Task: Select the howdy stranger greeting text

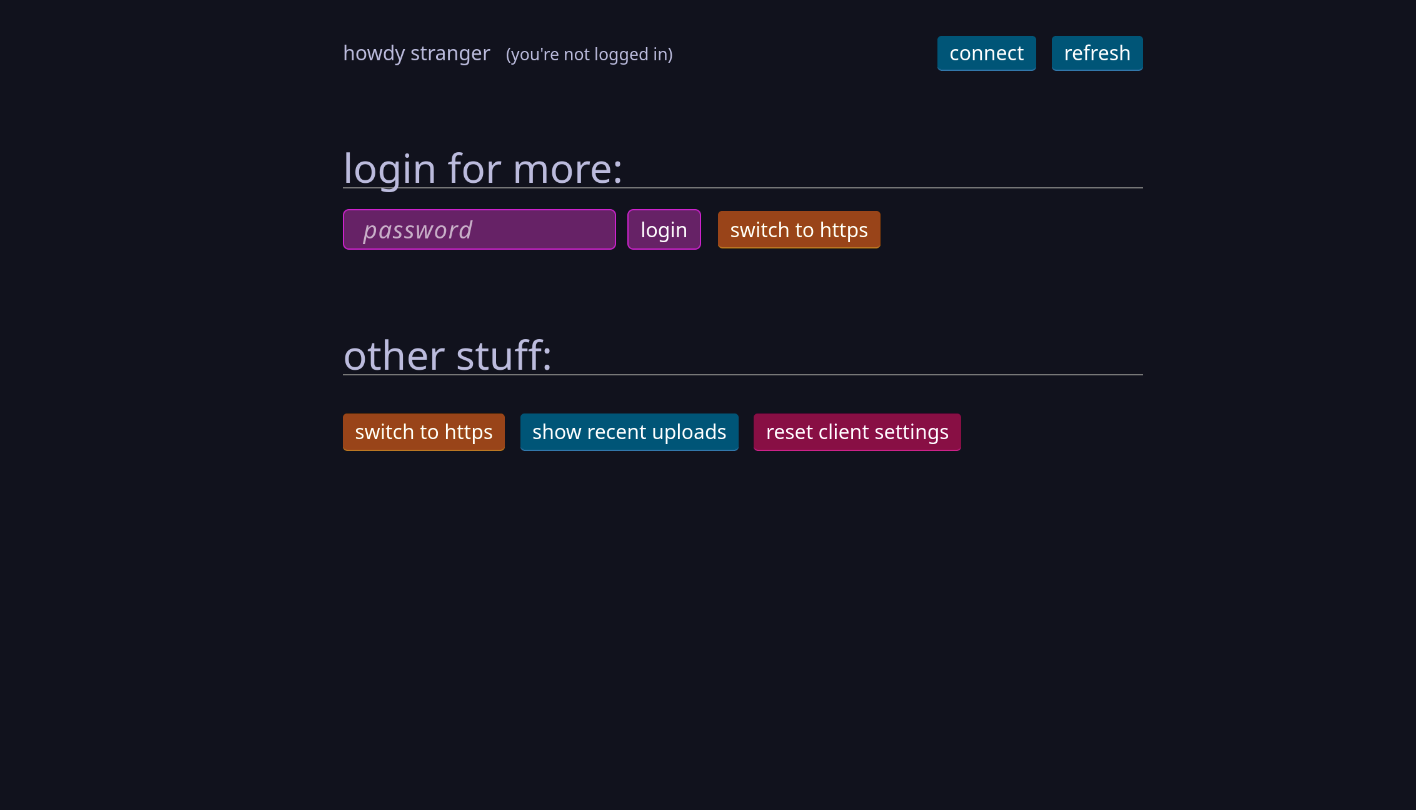Action: (416, 53)
